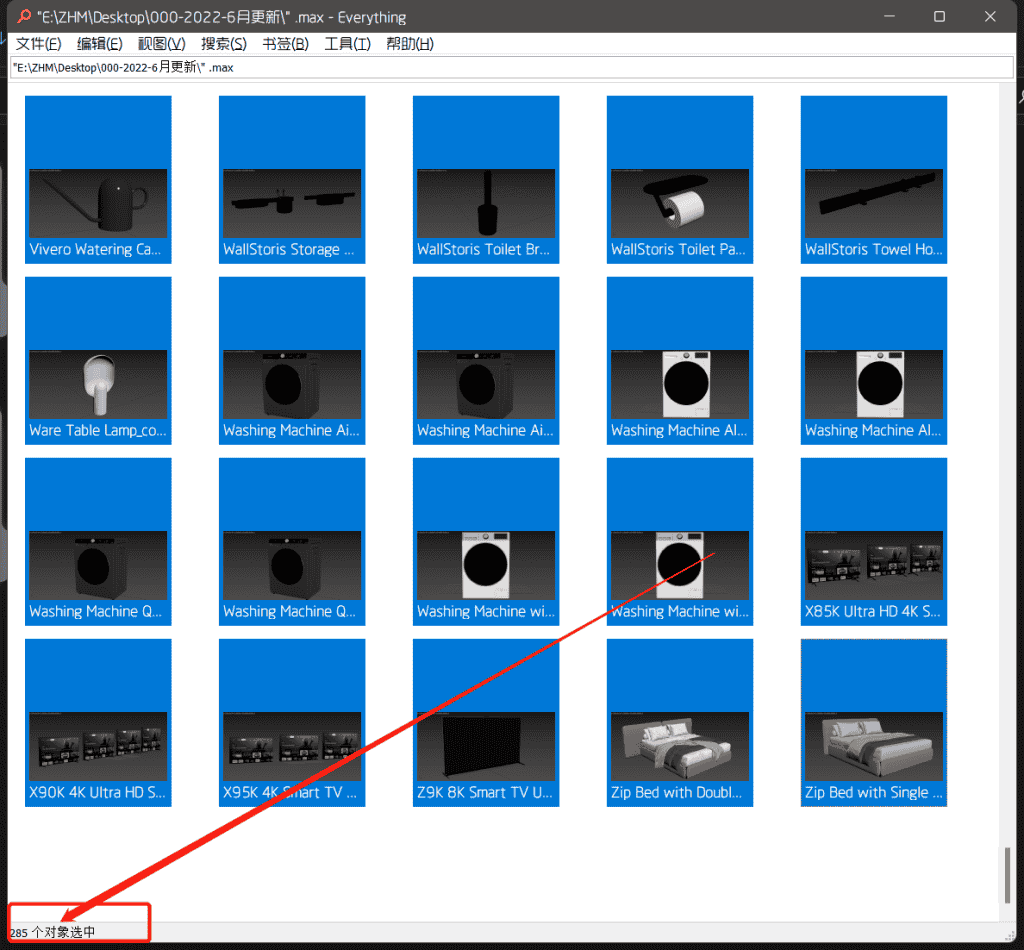The width and height of the screenshot is (1024, 950).
Task: Click the Everything app icon in title bar
Action: (24, 17)
